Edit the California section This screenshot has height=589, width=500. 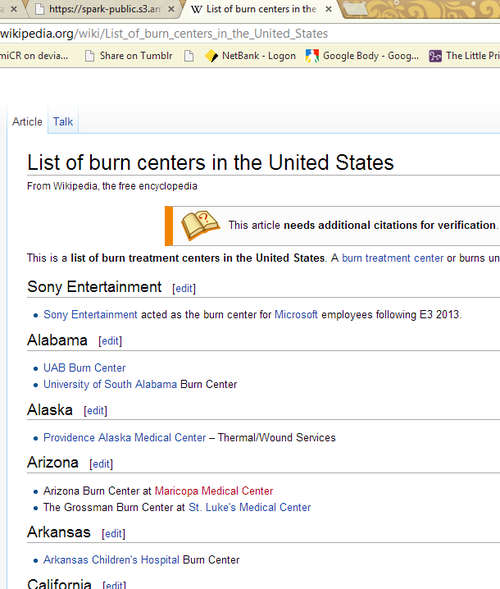point(114,585)
